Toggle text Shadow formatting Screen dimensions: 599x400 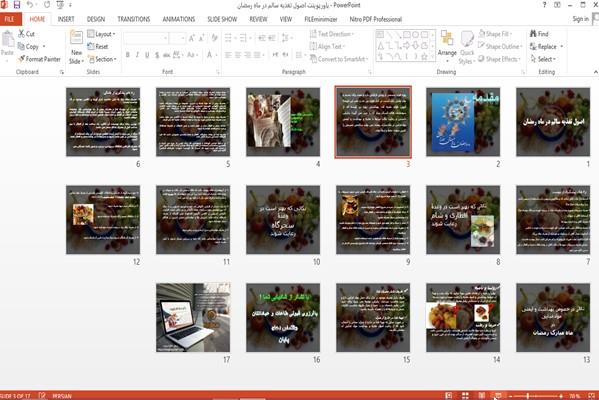point(157,55)
